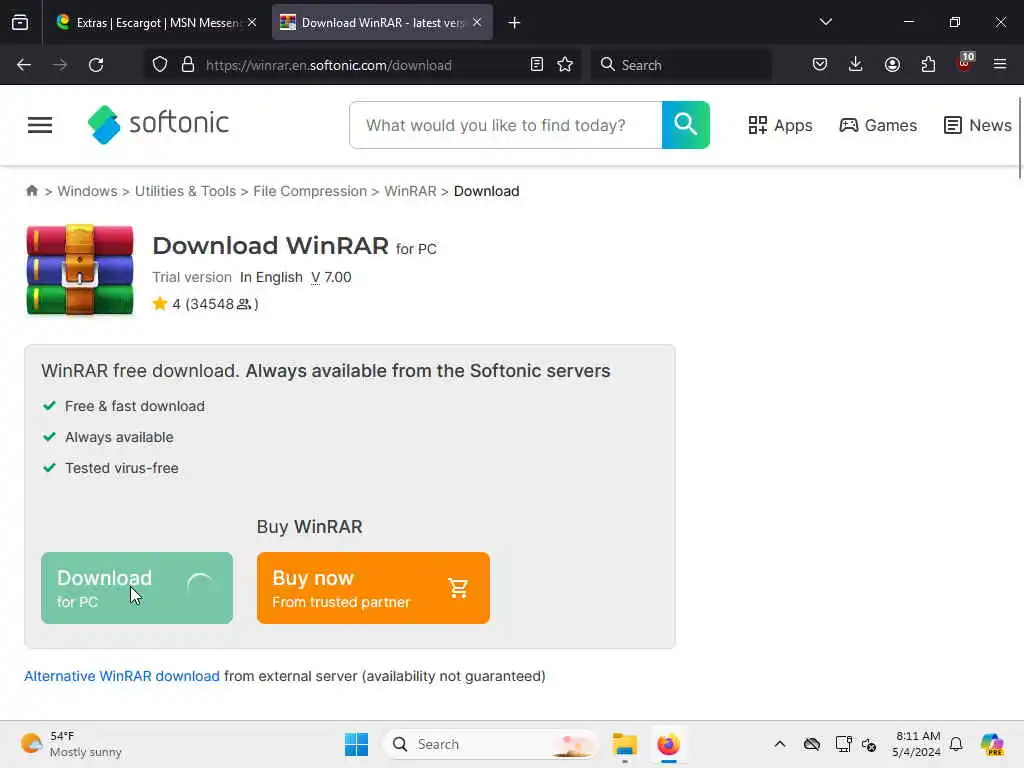The height and width of the screenshot is (768, 1024).
Task: Open the Apps section
Action: tap(780, 125)
